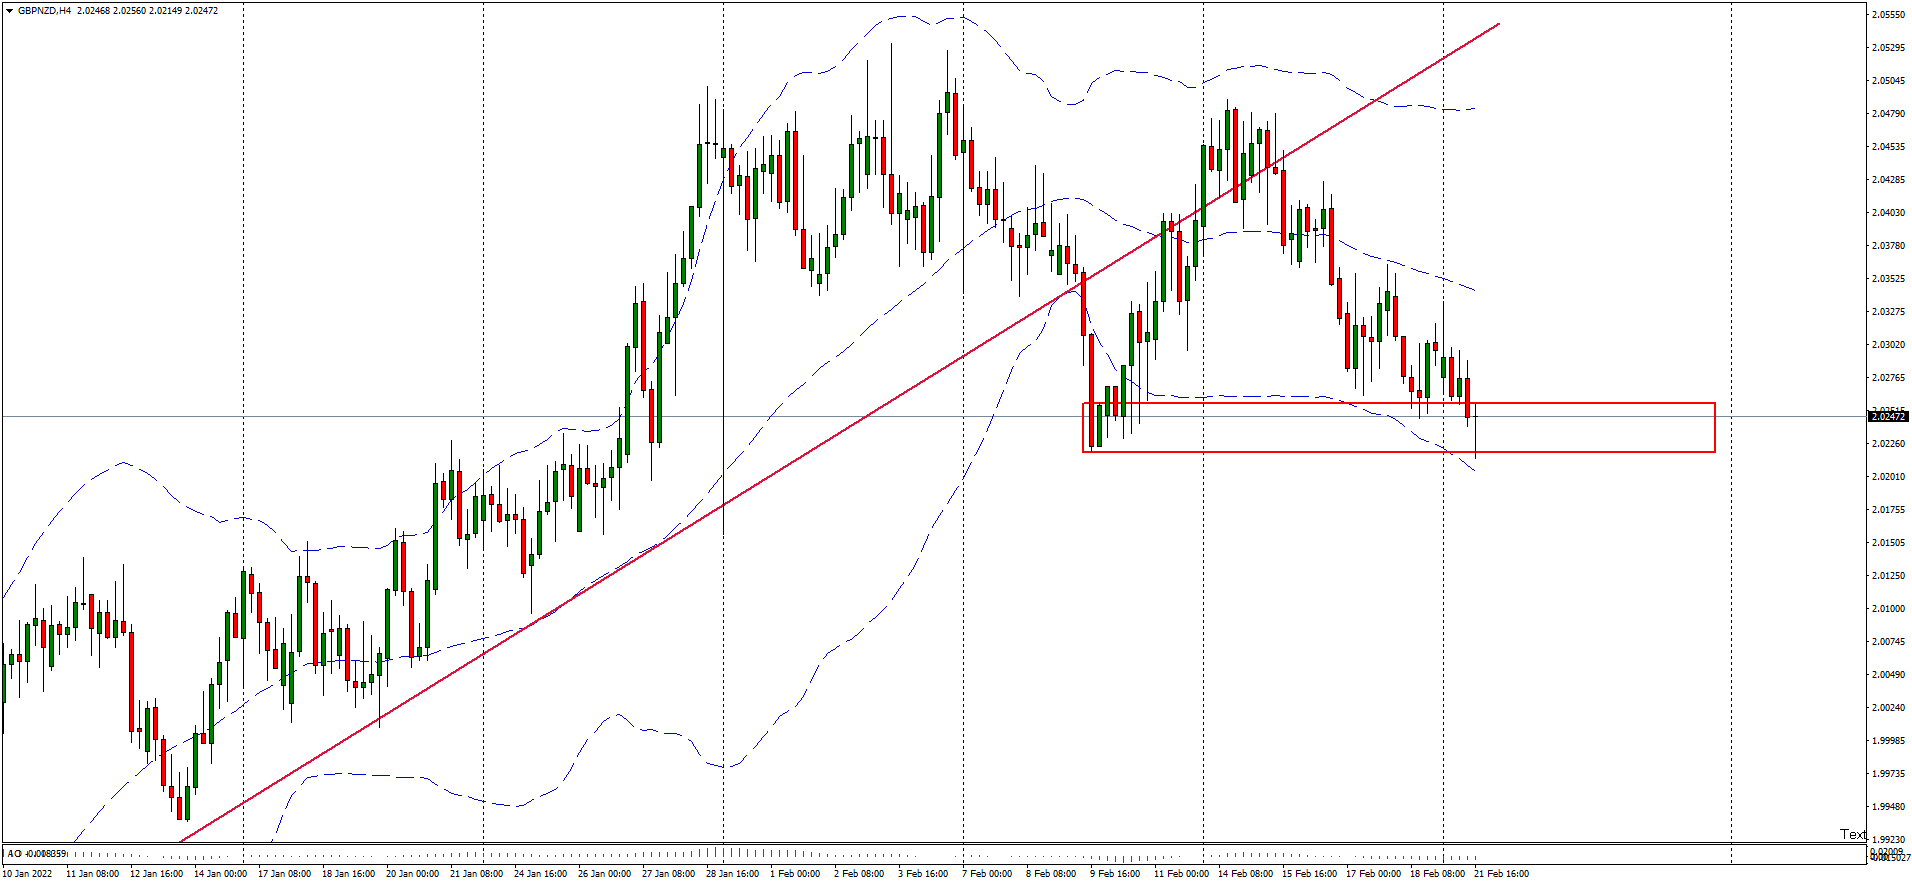Click the 2.05550 price axis label
The image size is (1912, 885).
tap(1887, 15)
